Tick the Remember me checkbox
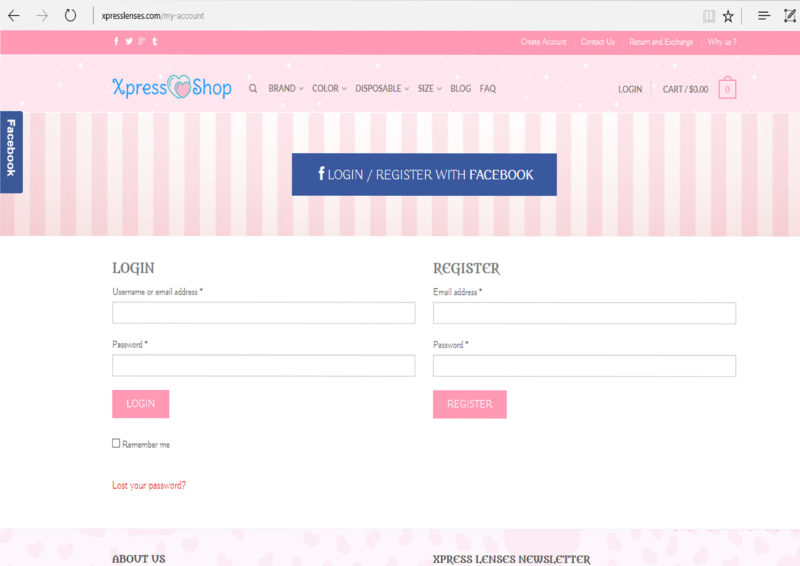800x566 pixels. [x=116, y=443]
